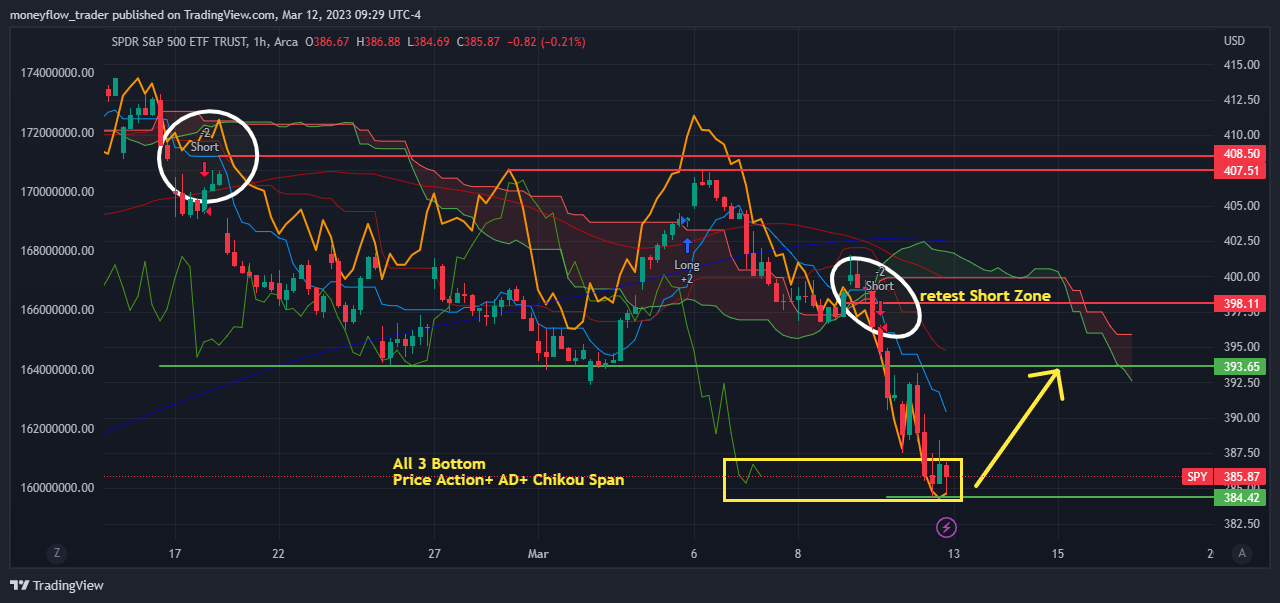The width and height of the screenshot is (1280, 603).
Task: Click the 410.00 price axis tick
Action: pyautogui.click(x=1241, y=135)
